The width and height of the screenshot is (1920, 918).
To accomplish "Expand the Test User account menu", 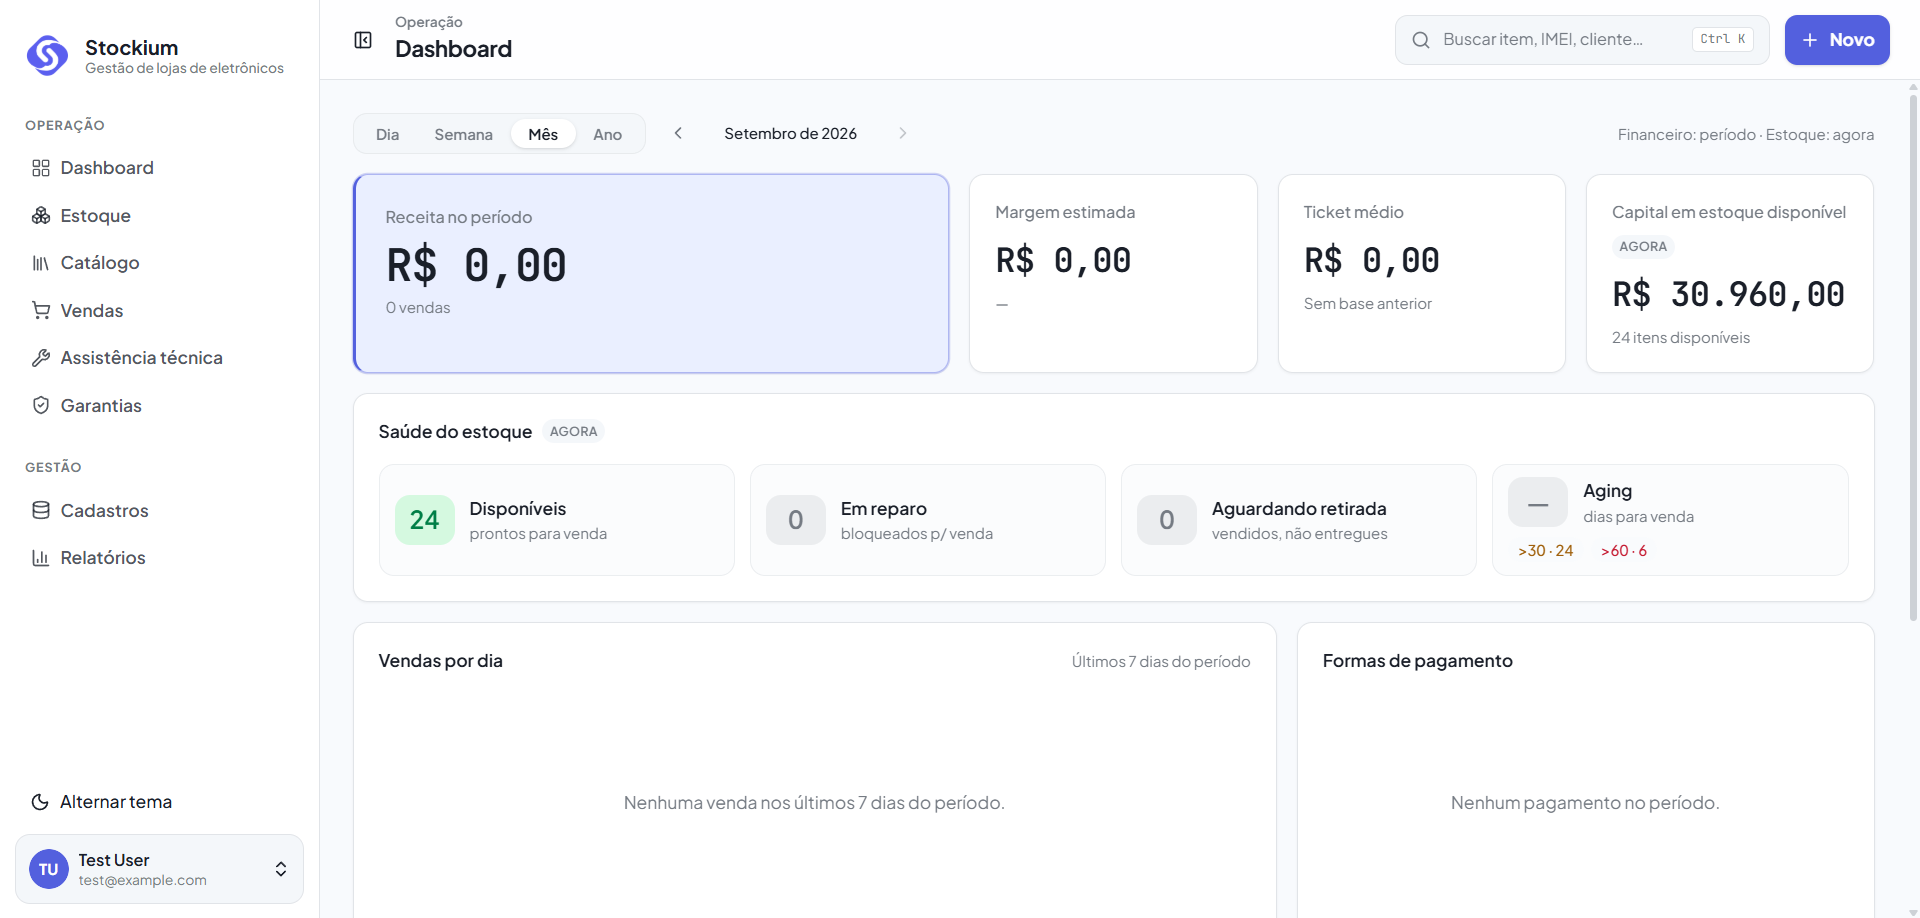I will click(x=160, y=869).
